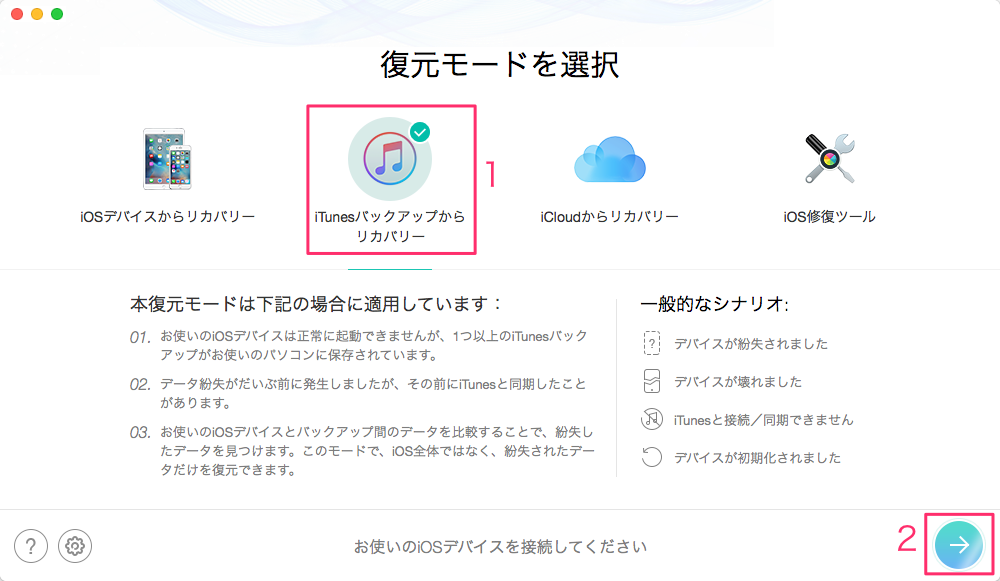Maximize the window with green button
Viewport: 1000px width, 581px height.
pyautogui.click(x=57, y=14)
